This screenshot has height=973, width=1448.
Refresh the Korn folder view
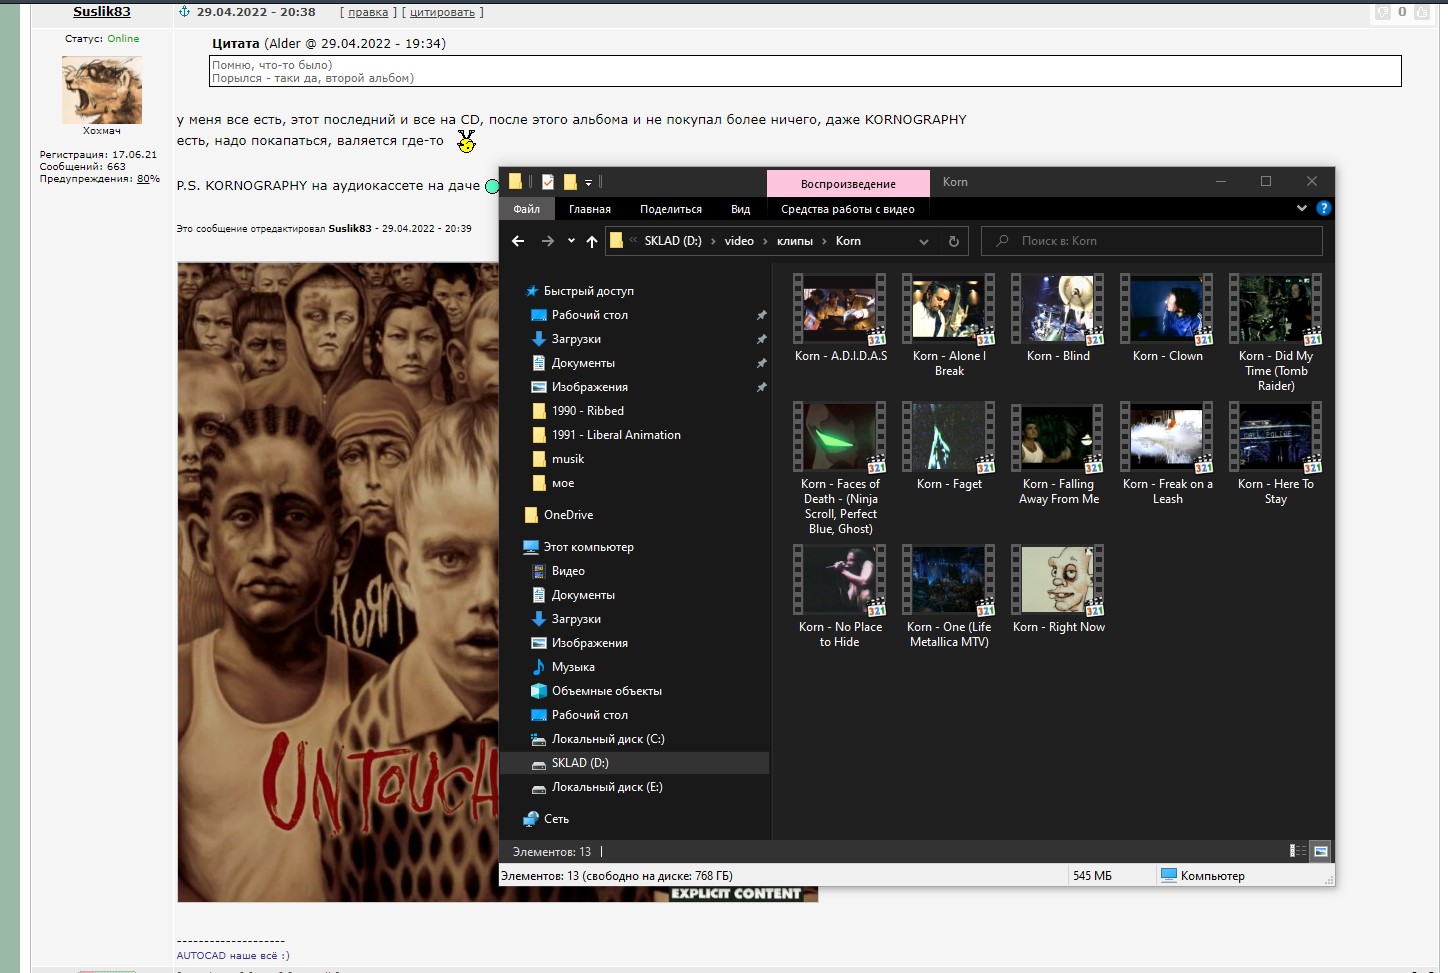pos(953,241)
